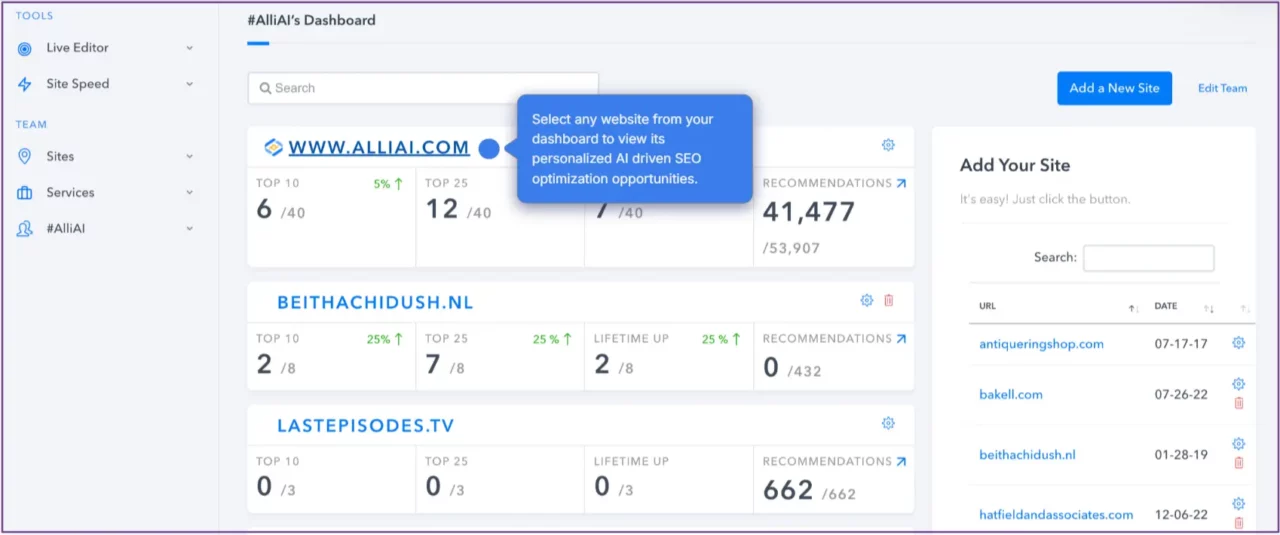The width and height of the screenshot is (1280, 535).
Task: Open settings gear in beithachidush.nl table row
Action: [1238, 444]
